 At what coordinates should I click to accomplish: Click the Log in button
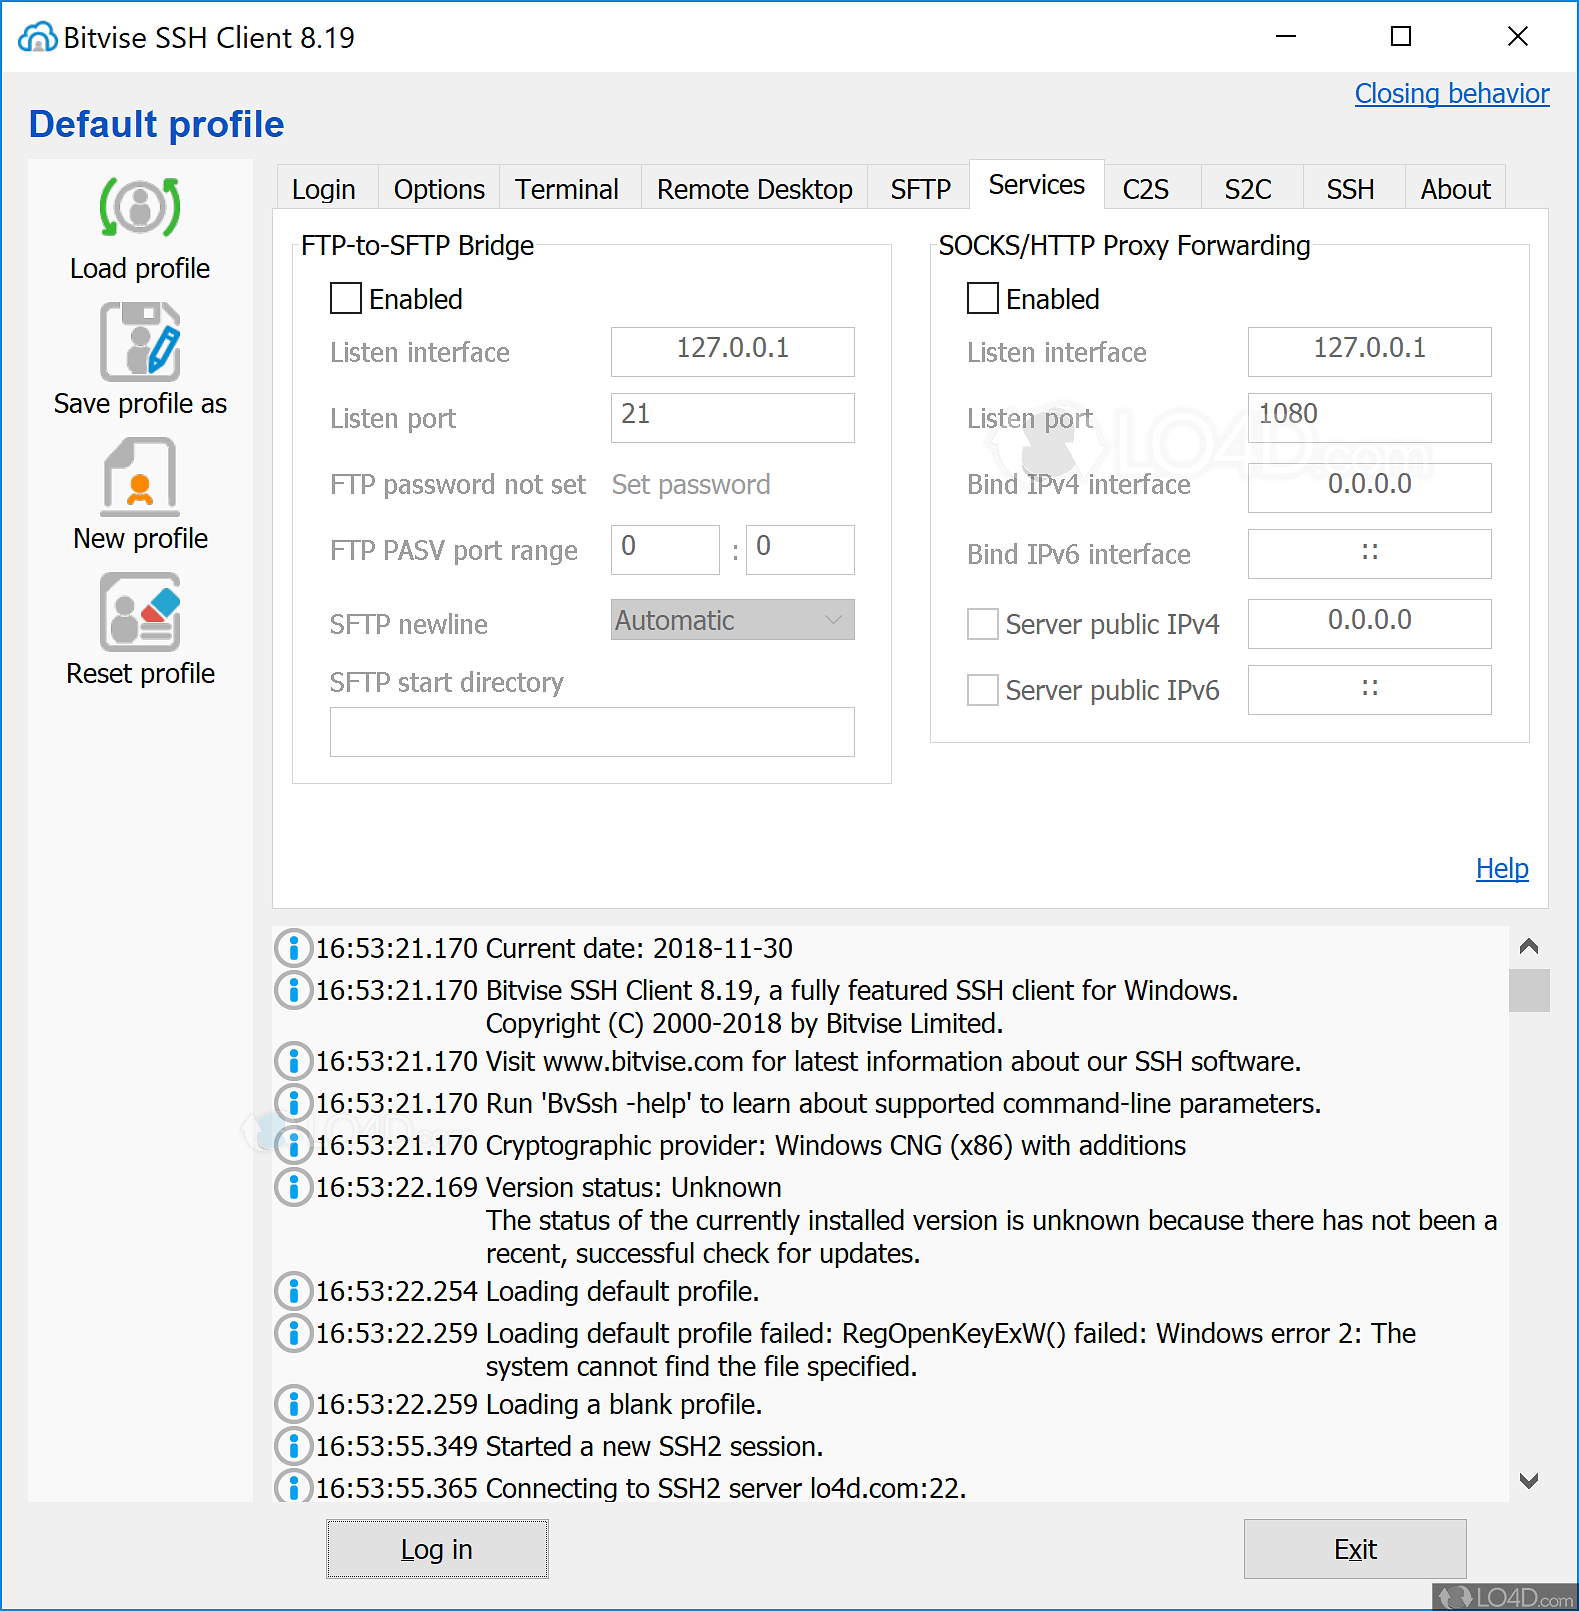tap(437, 1549)
